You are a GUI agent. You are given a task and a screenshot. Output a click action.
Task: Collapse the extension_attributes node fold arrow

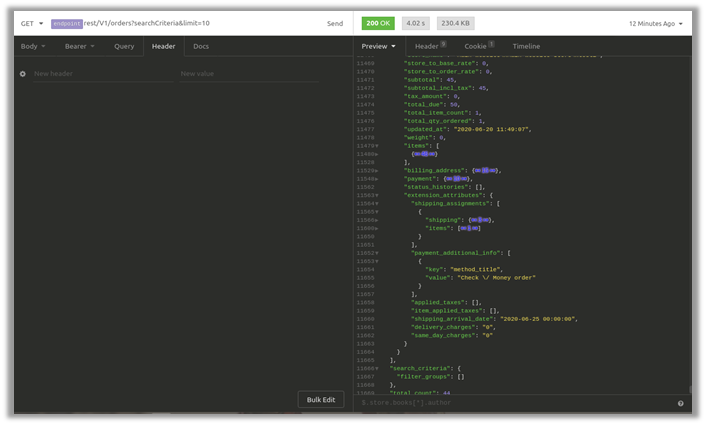click(376, 195)
